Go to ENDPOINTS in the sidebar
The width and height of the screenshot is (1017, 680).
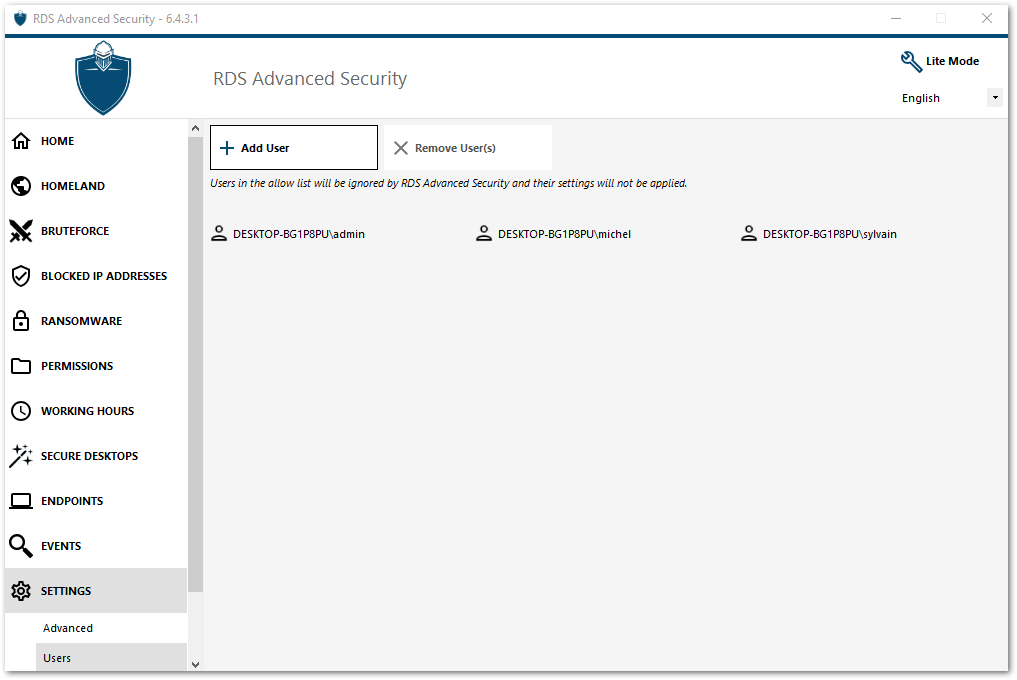click(x=96, y=501)
